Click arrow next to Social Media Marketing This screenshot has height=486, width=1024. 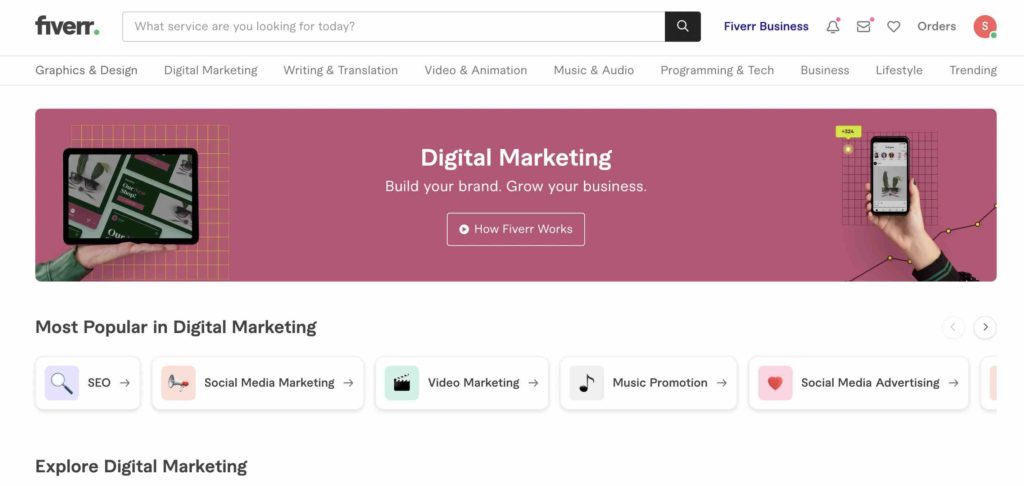click(348, 383)
